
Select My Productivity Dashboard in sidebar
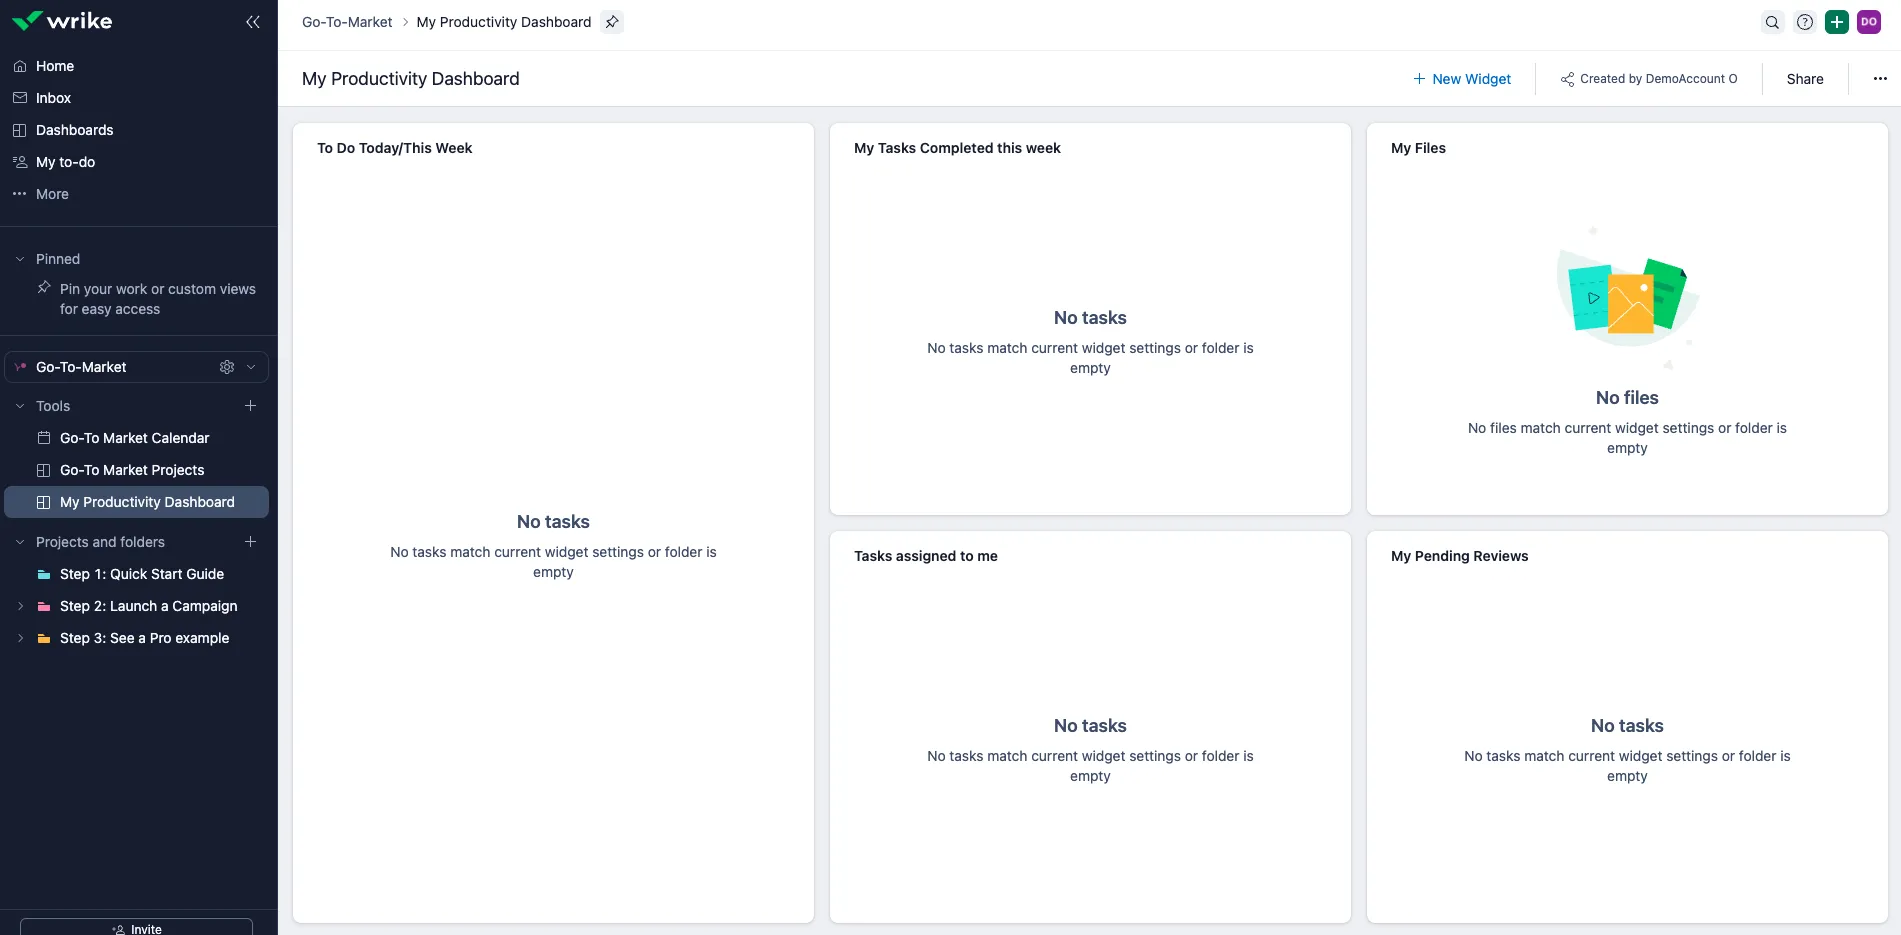(137, 502)
